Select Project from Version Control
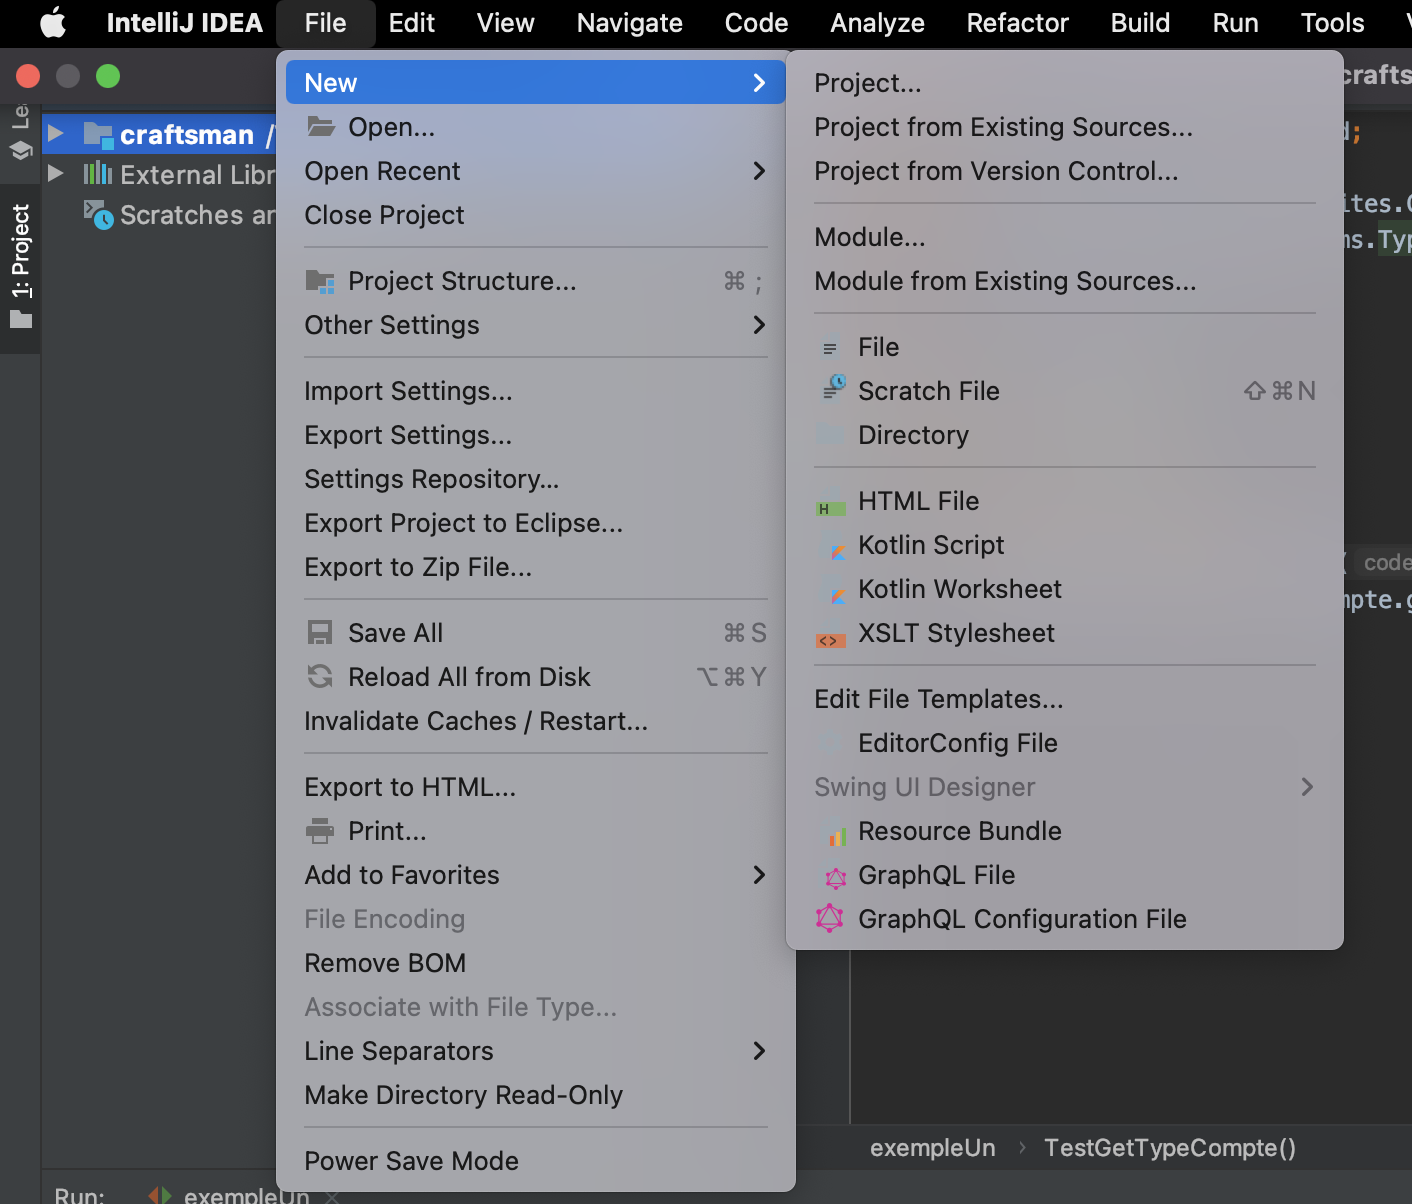This screenshot has width=1412, height=1204. tap(1065, 171)
